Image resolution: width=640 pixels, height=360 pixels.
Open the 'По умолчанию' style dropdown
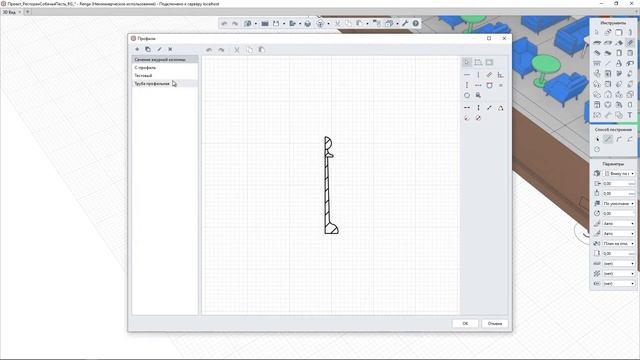click(619, 203)
